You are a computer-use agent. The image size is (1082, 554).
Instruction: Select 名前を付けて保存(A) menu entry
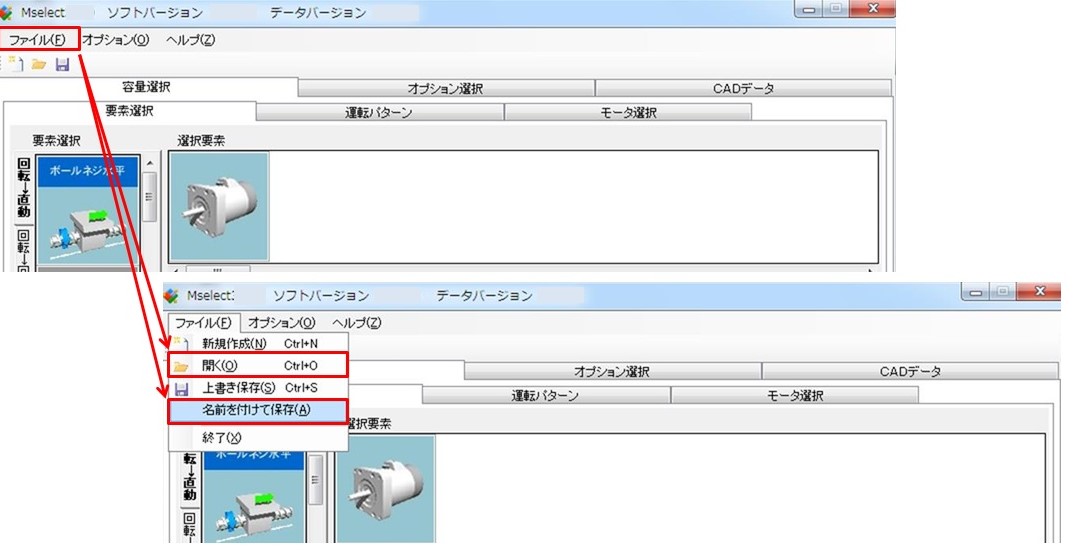[x=257, y=410]
